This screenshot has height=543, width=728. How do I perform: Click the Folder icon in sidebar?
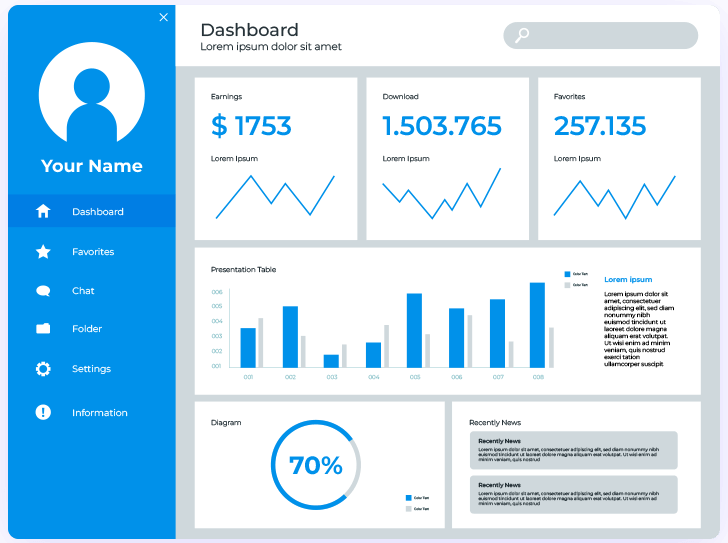pos(43,329)
